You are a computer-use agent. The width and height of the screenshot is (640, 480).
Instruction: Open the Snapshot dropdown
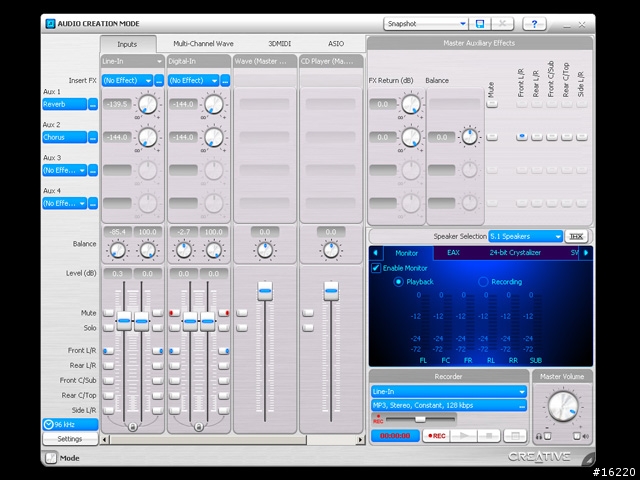click(x=426, y=24)
